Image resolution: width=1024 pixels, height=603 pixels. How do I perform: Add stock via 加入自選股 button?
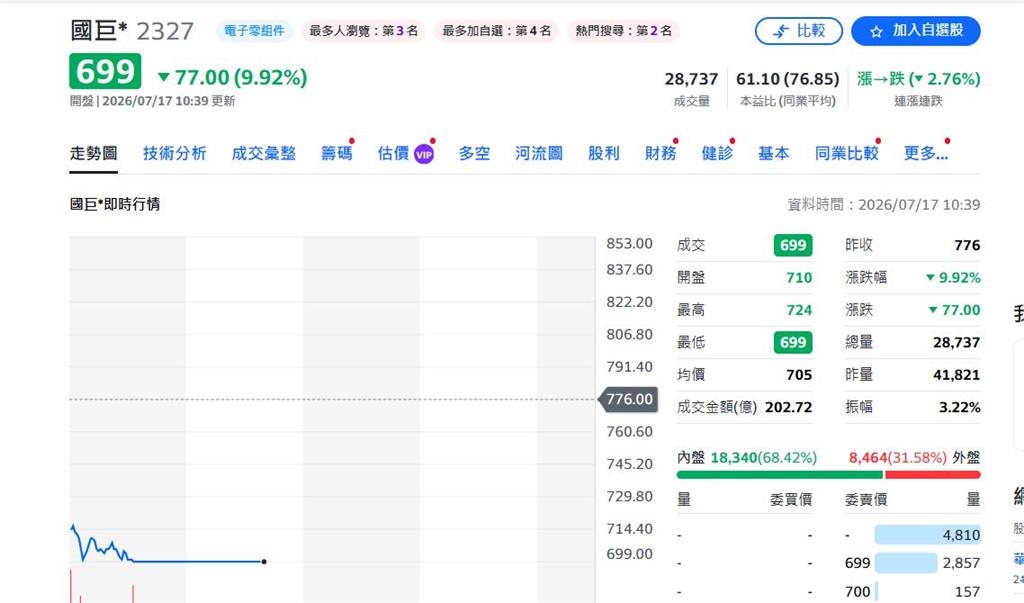click(916, 31)
